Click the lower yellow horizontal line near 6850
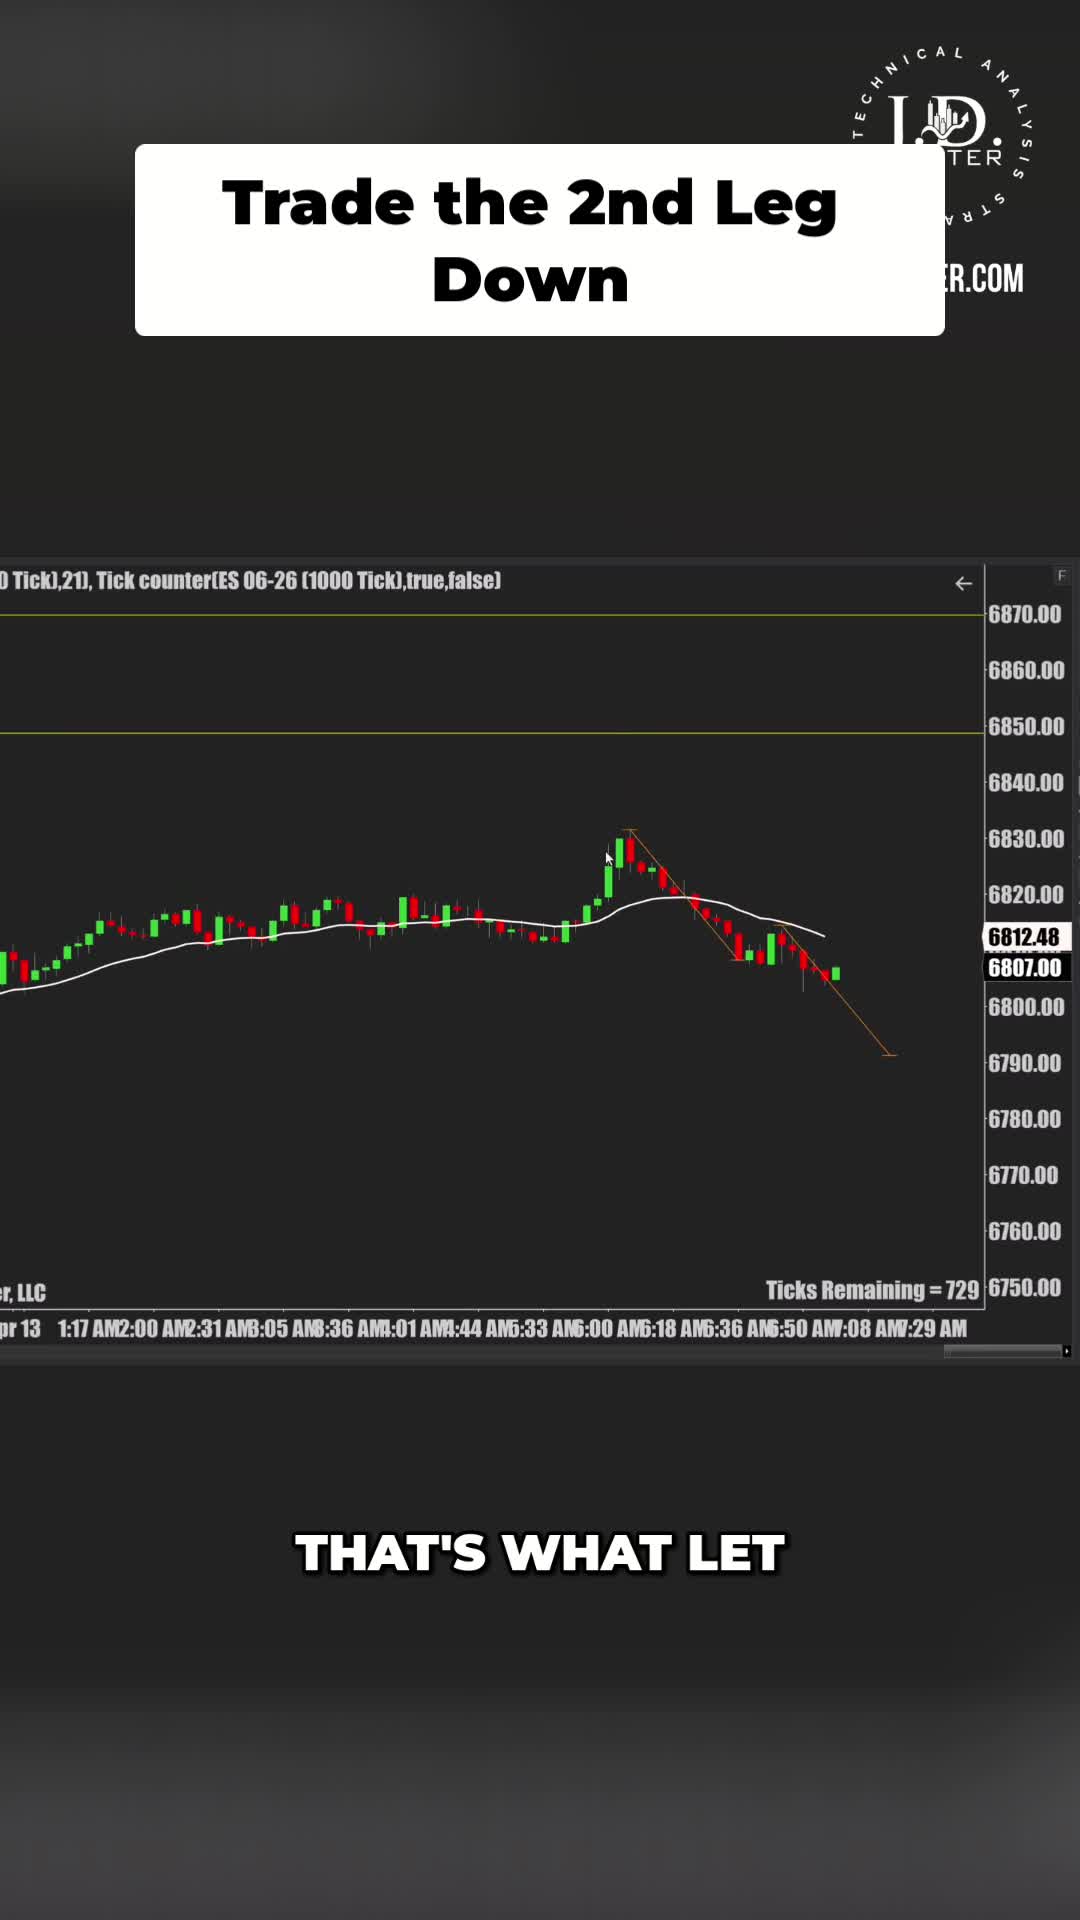The width and height of the screenshot is (1080, 1920). (491, 733)
